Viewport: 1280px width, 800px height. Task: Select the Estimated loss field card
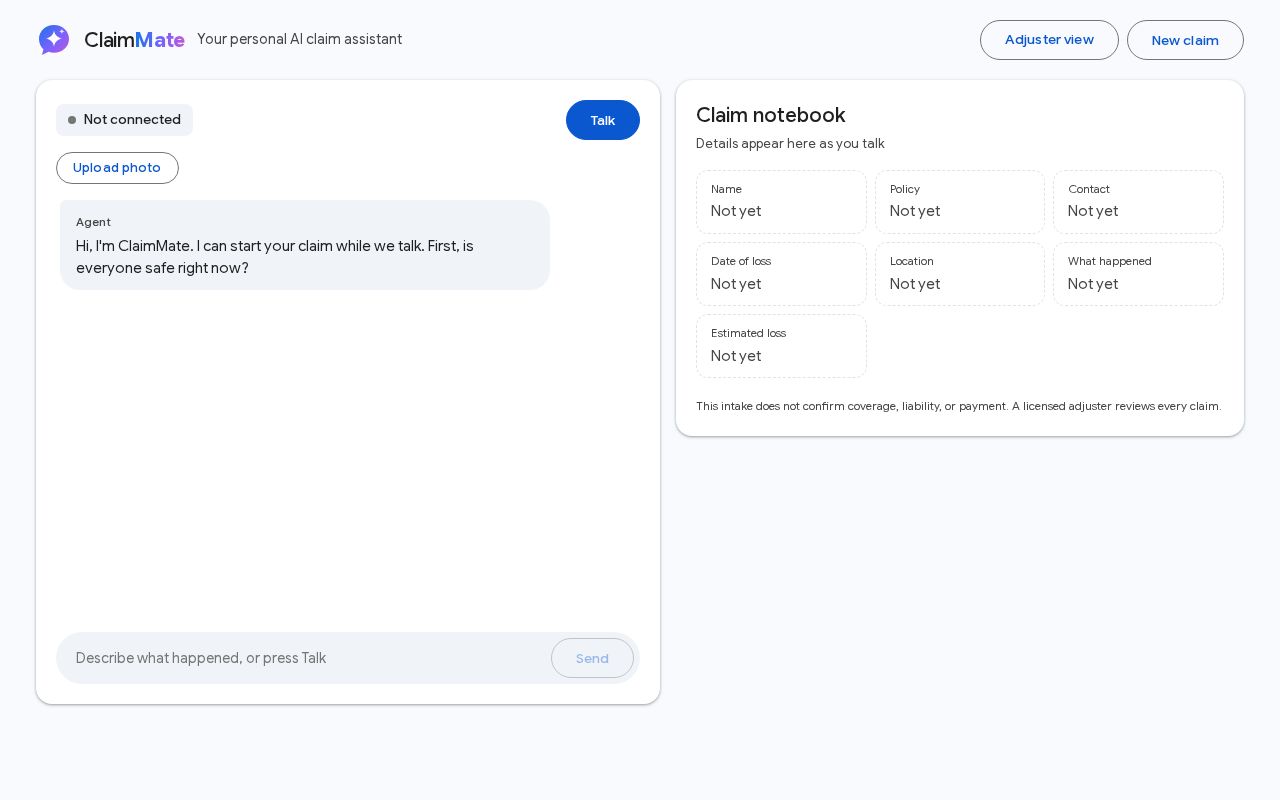click(x=781, y=346)
